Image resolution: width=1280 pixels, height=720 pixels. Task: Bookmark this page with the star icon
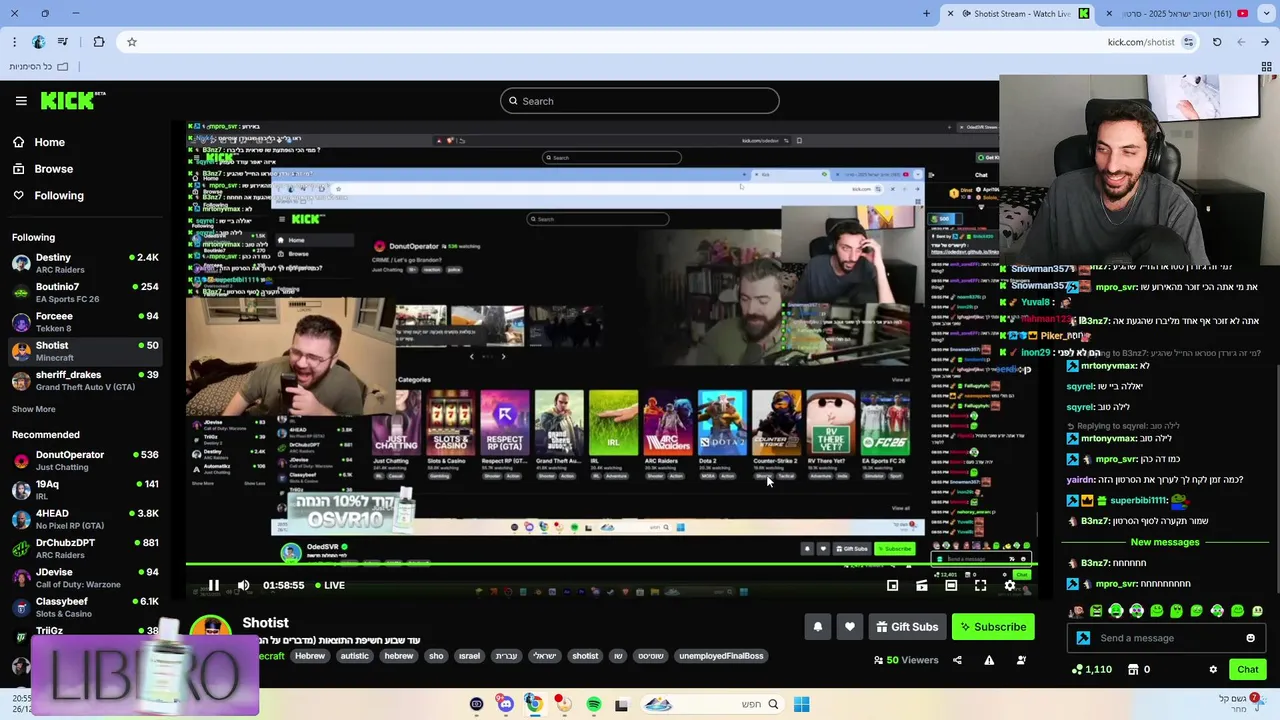tap(131, 42)
